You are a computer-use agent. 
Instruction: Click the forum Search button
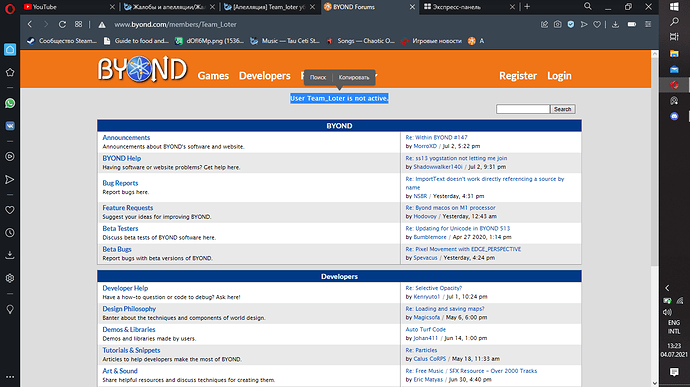tap(563, 109)
